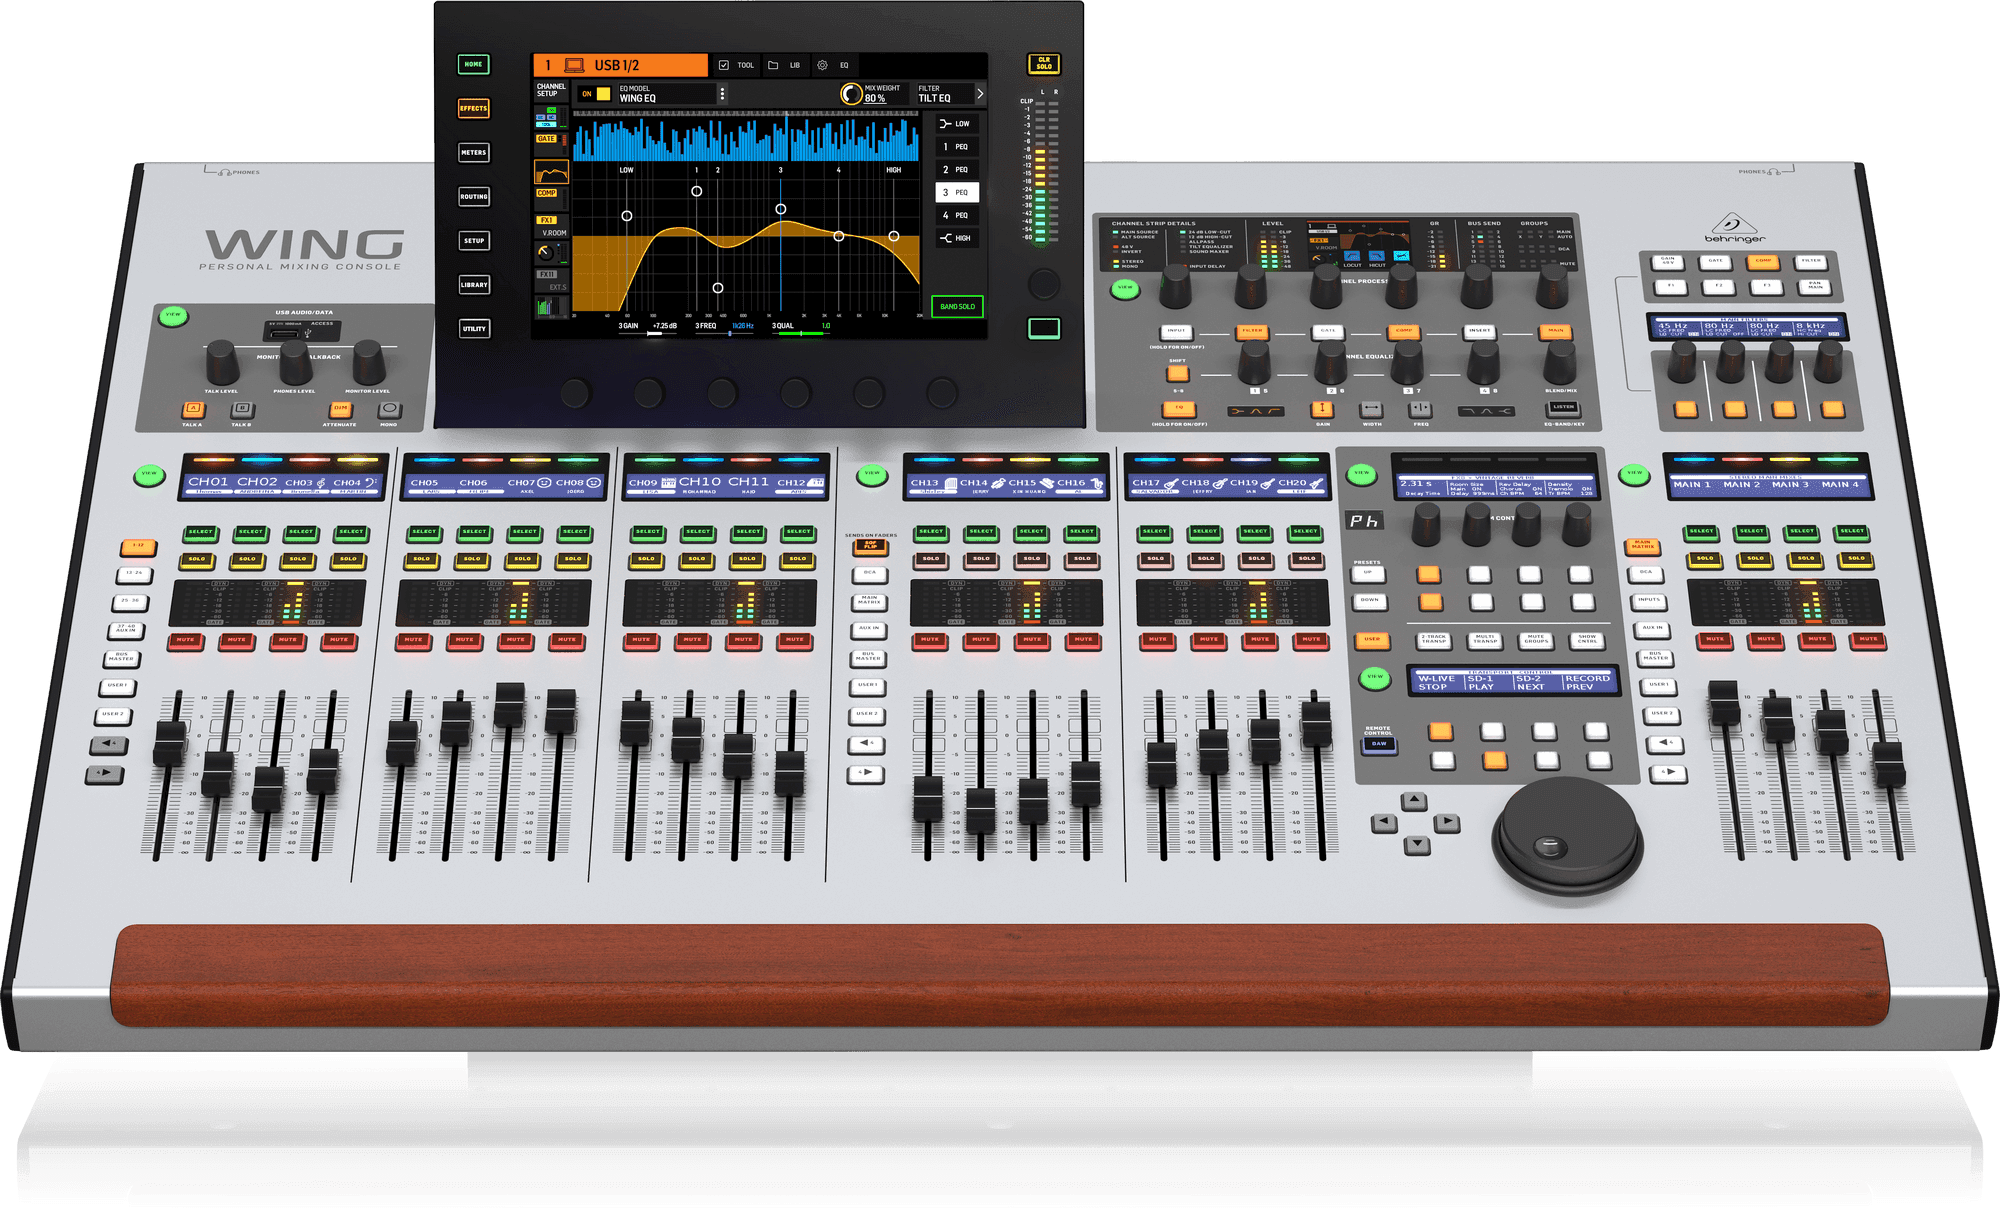Select band 3 PEQ in EQ list
This screenshot has width=2000, height=1215.
[956, 193]
